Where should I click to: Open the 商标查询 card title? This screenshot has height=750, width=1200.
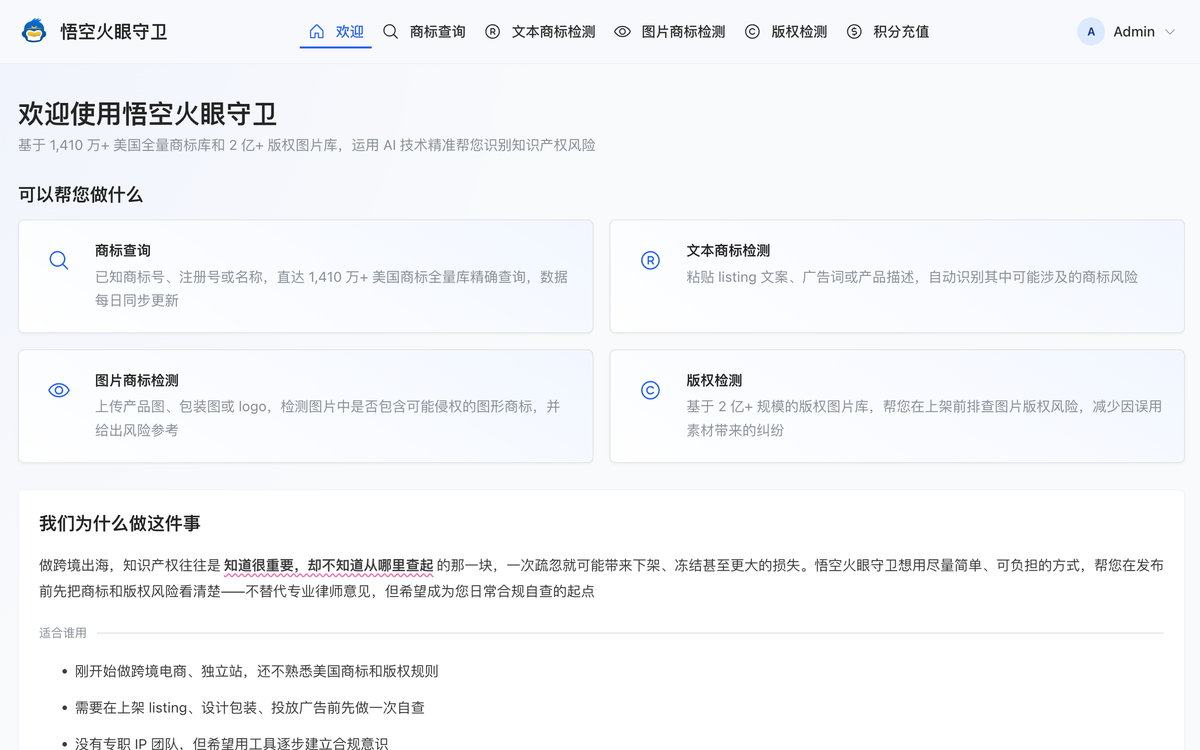pos(123,250)
